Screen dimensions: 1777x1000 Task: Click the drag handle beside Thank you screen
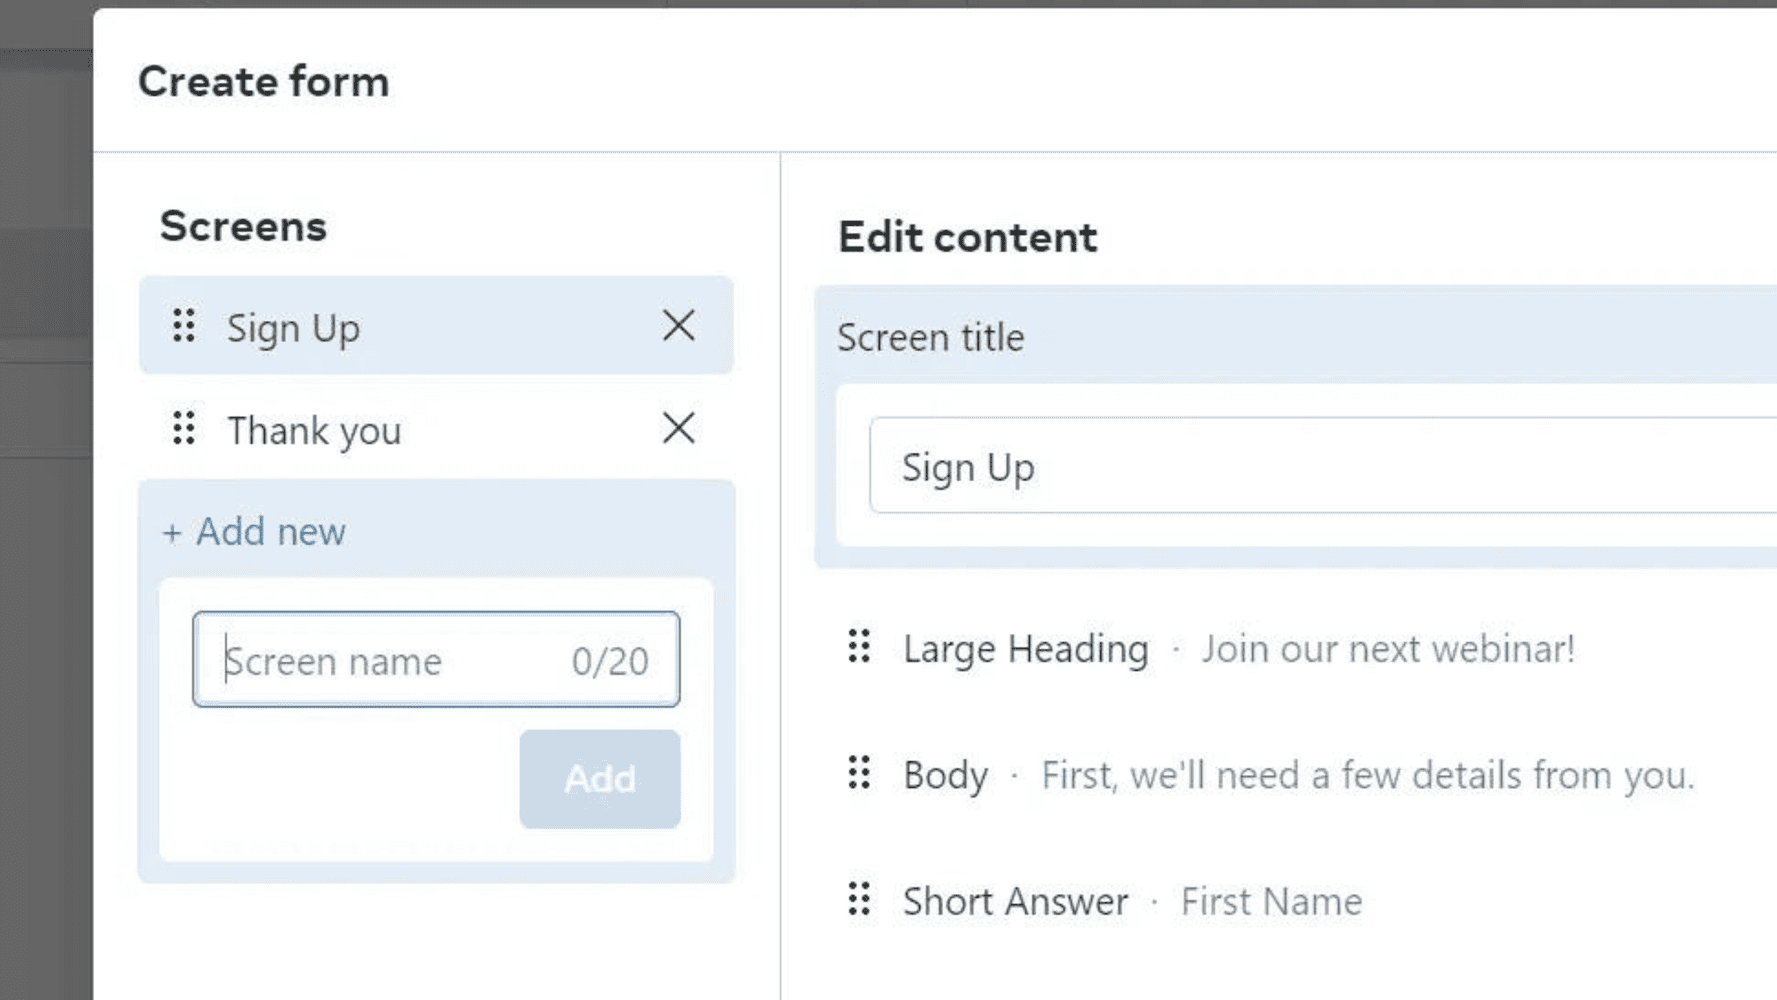click(183, 428)
